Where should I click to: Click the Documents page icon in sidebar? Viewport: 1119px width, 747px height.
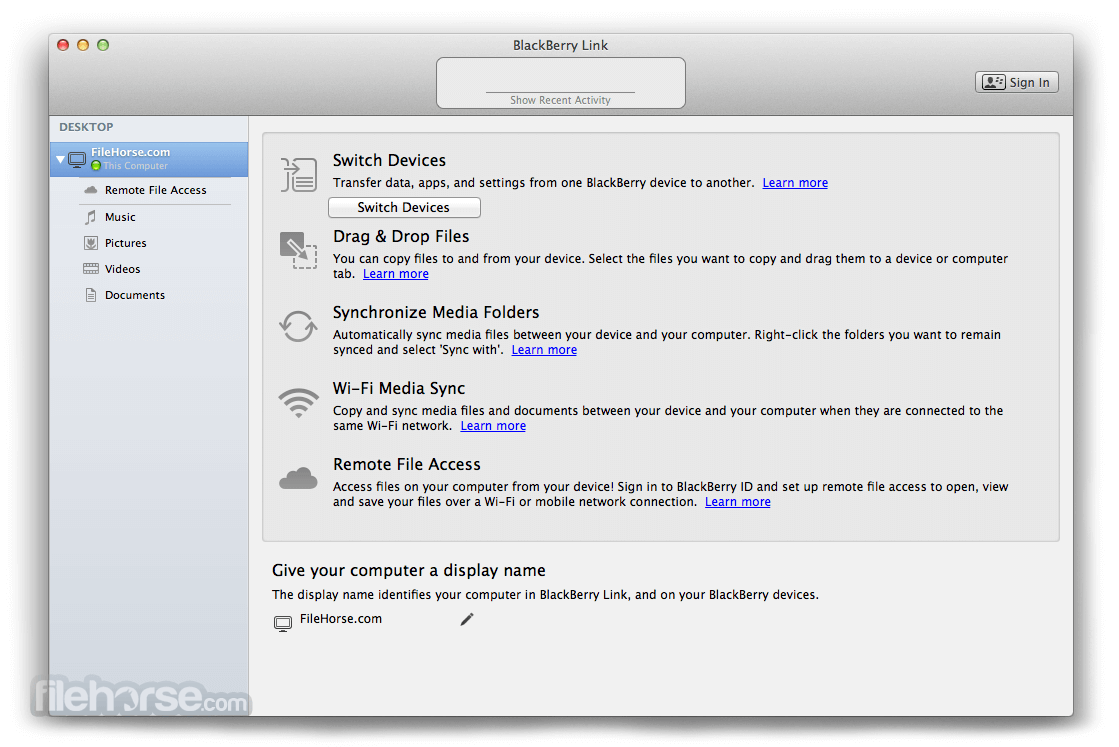91,295
